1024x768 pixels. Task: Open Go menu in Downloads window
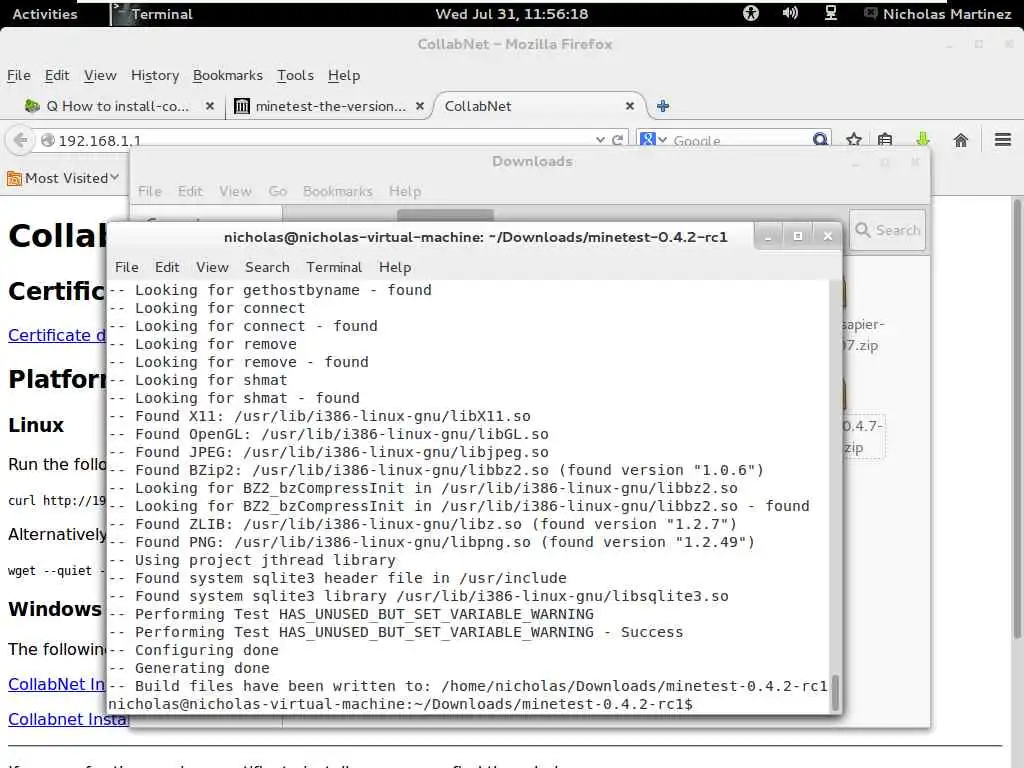(x=278, y=191)
